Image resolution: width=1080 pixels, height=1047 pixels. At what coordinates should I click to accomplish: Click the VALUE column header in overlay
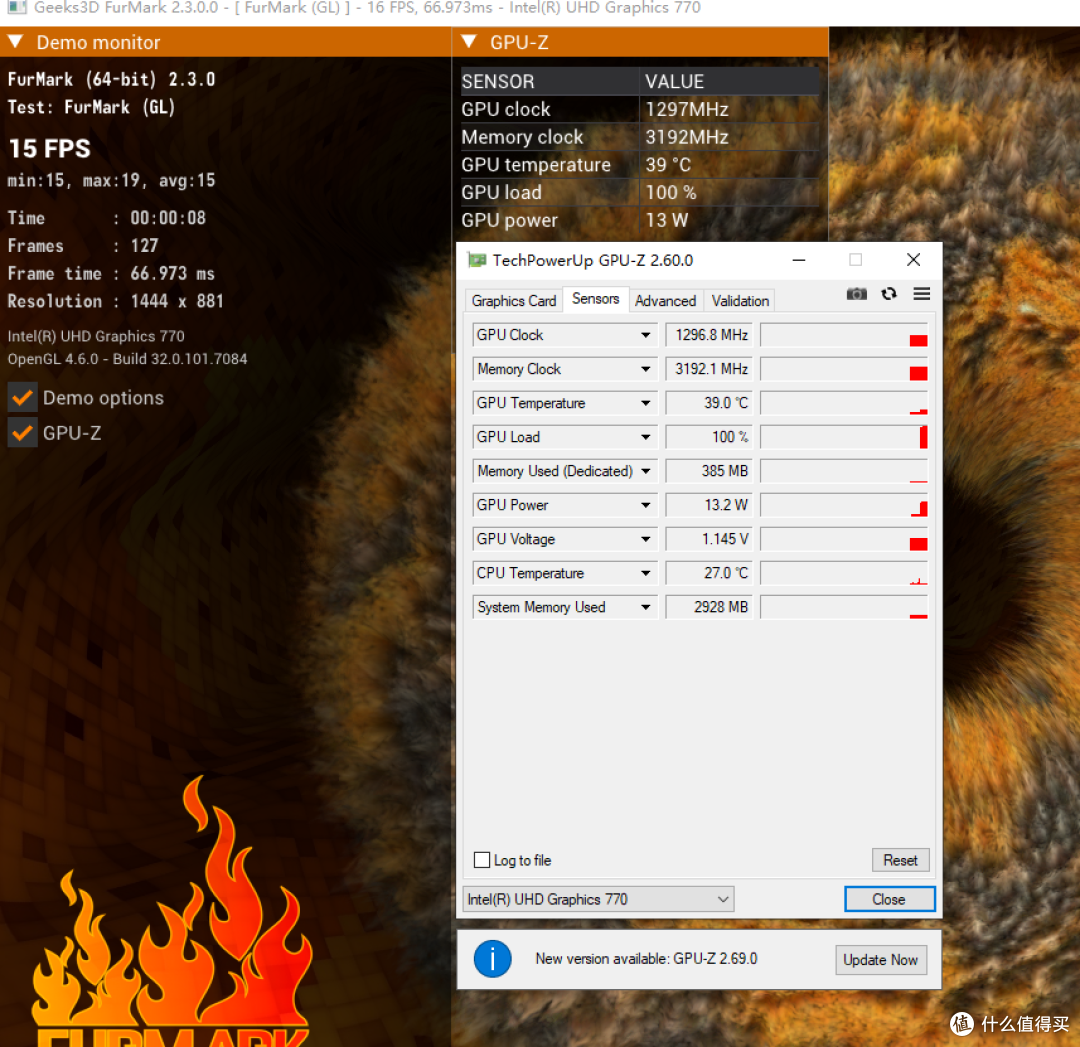[730, 81]
